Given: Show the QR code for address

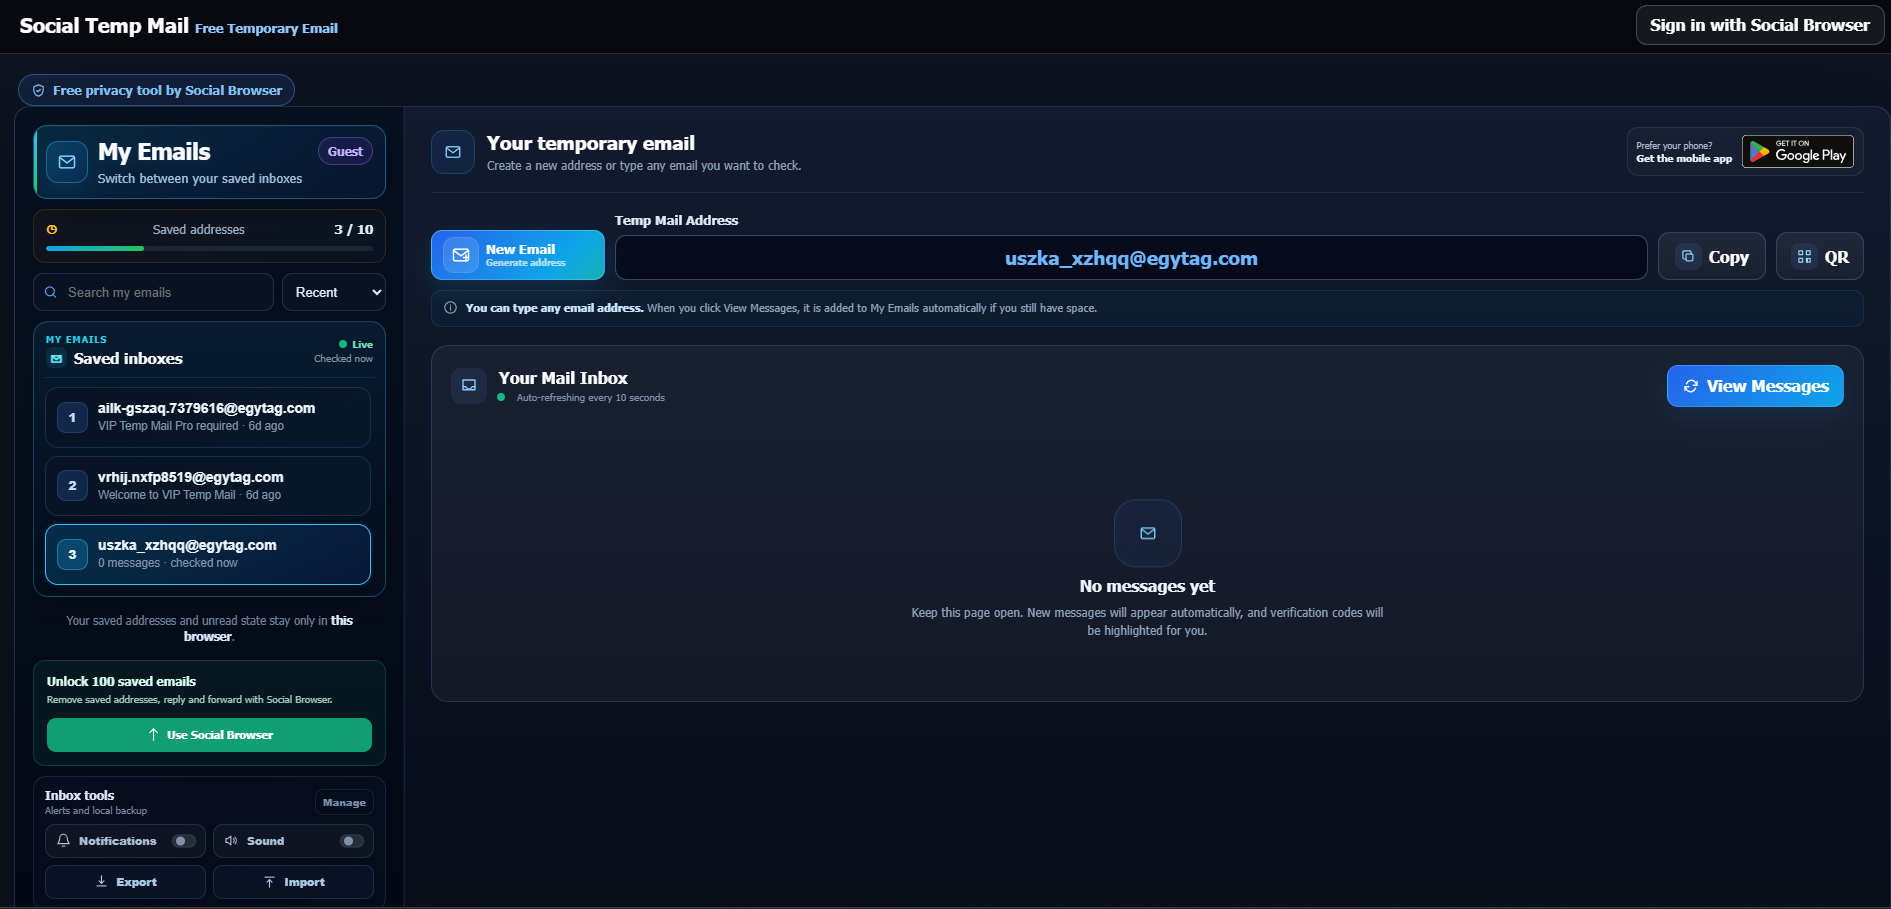Looking at the screenshot, I should [1820, 256].
